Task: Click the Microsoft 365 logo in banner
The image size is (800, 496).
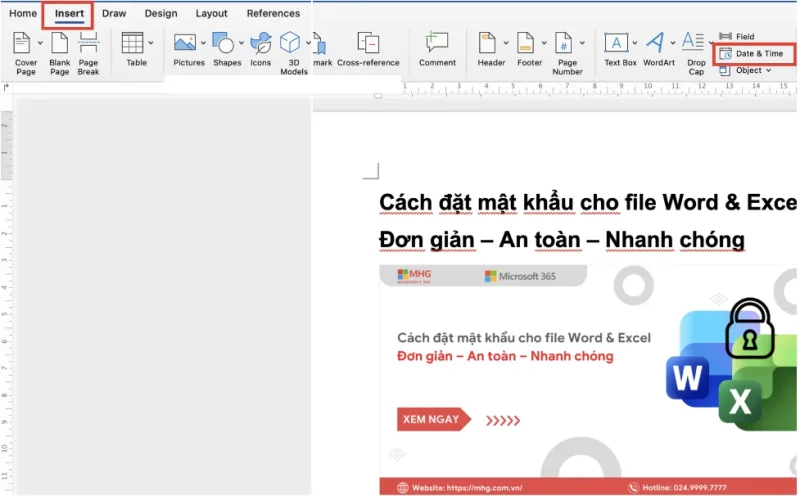Action: pos(520,276)
